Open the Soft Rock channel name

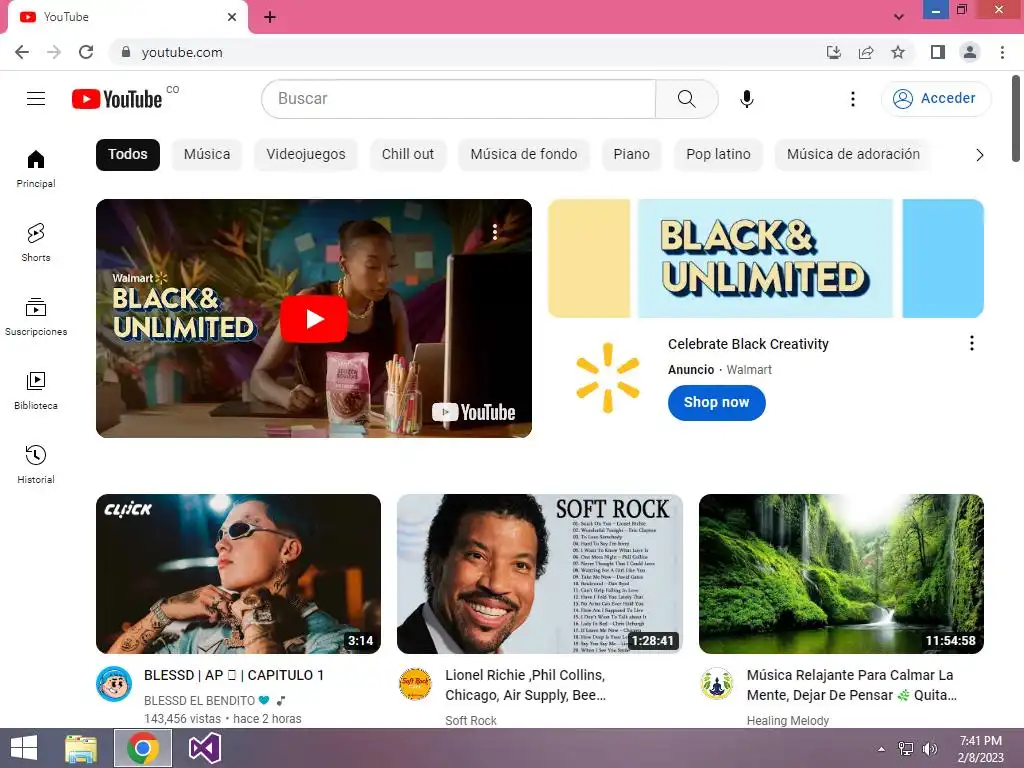tap(471, 720)
